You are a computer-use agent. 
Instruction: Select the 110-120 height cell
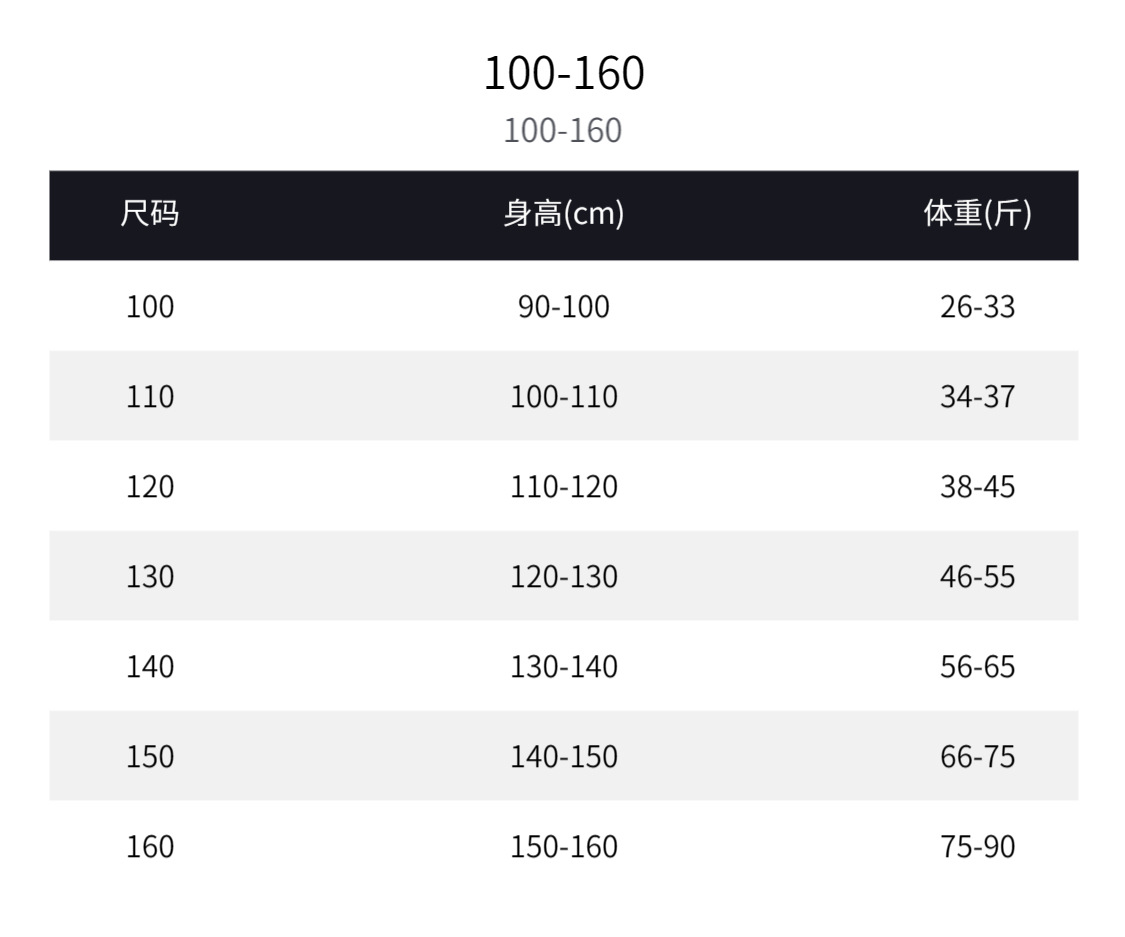[563, 486]
